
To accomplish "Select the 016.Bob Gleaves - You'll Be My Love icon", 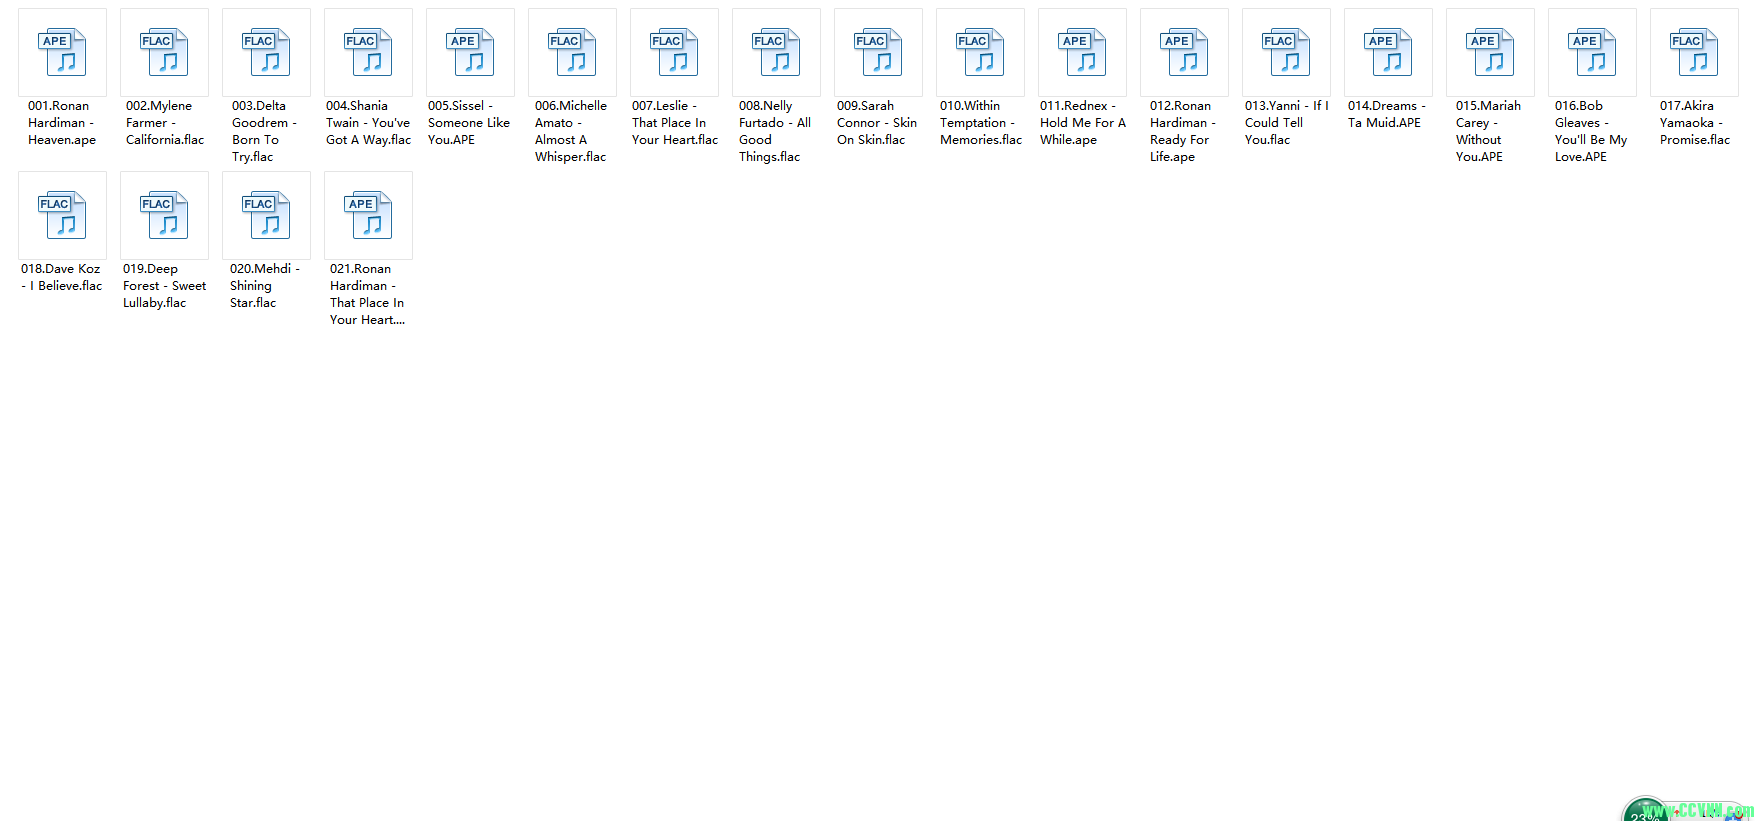I will [x=1592, y=52].
